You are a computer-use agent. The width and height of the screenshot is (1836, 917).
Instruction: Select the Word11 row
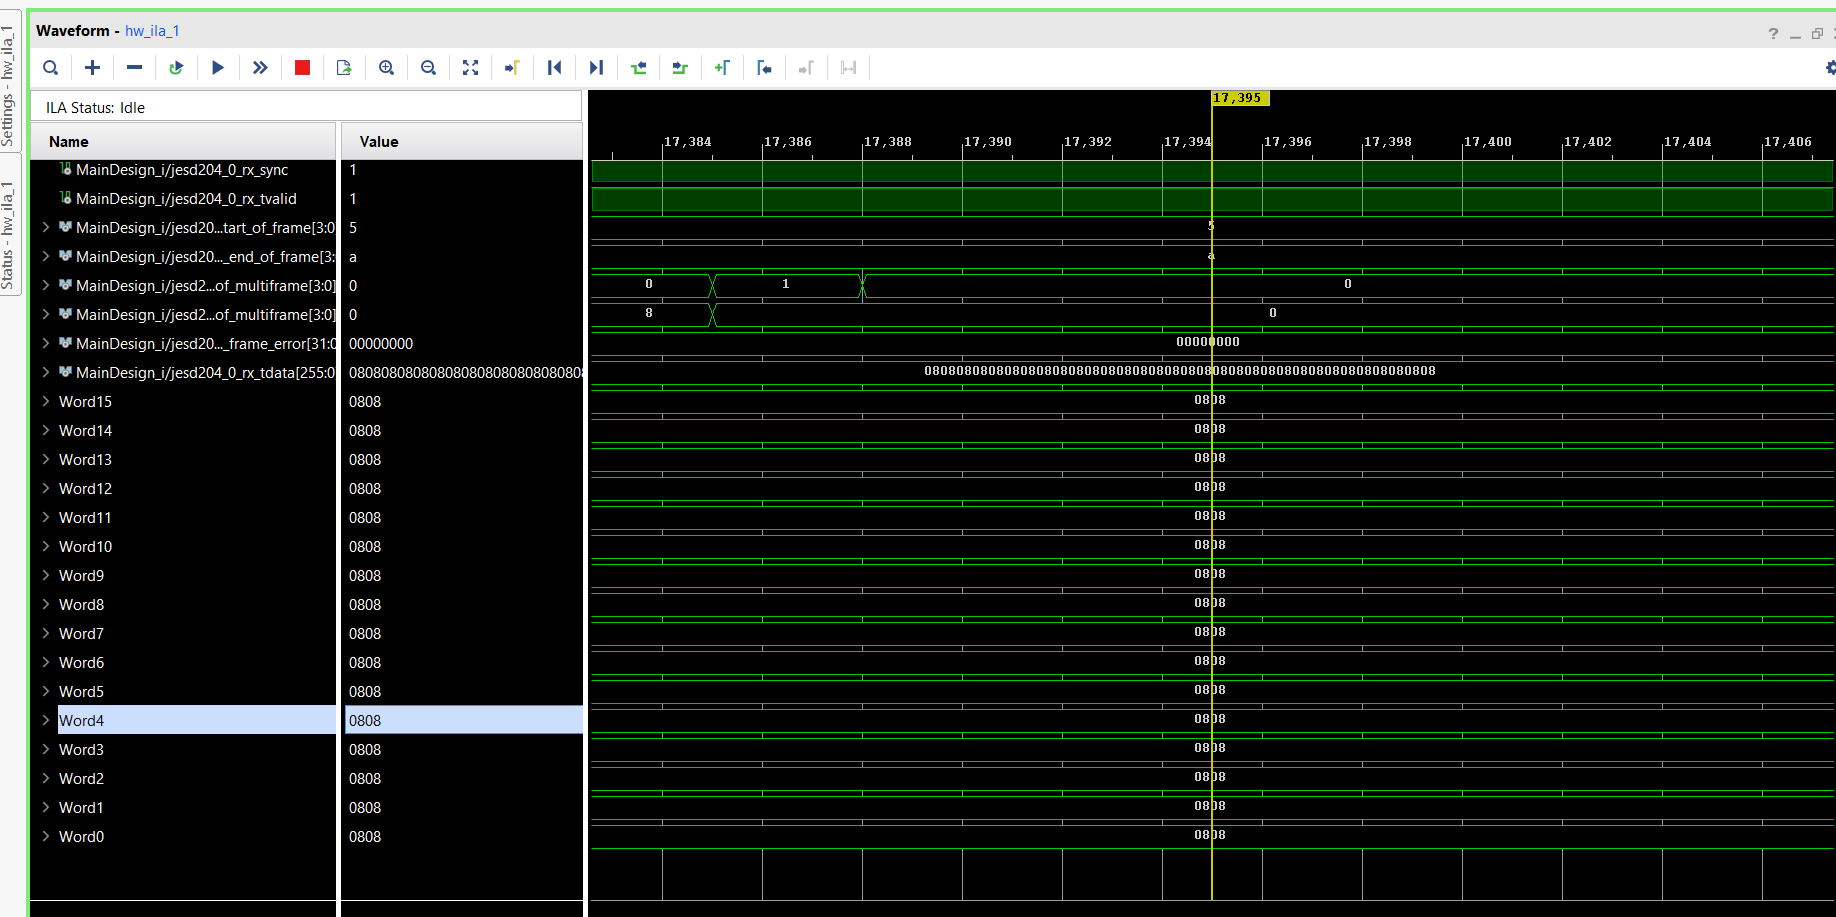[85, 518]
